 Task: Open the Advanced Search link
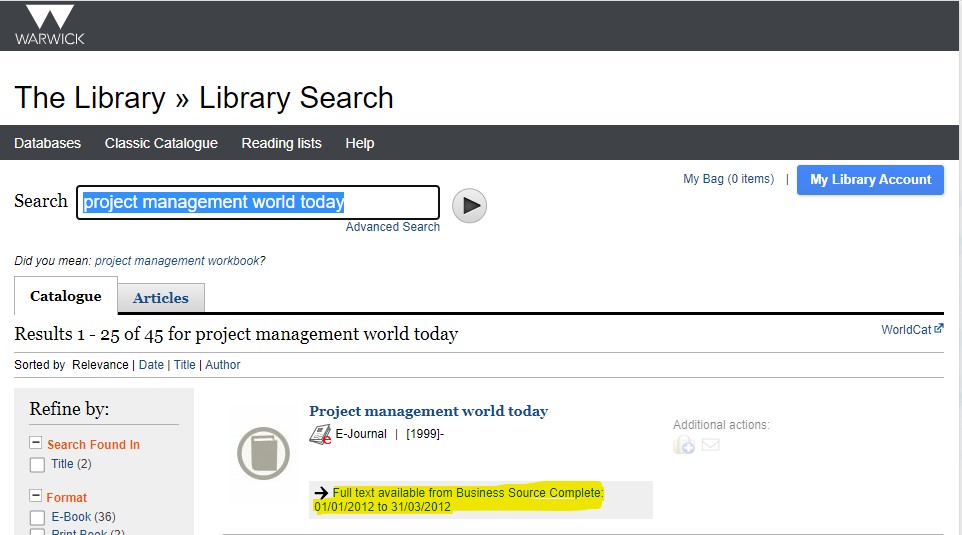point(392,227)
